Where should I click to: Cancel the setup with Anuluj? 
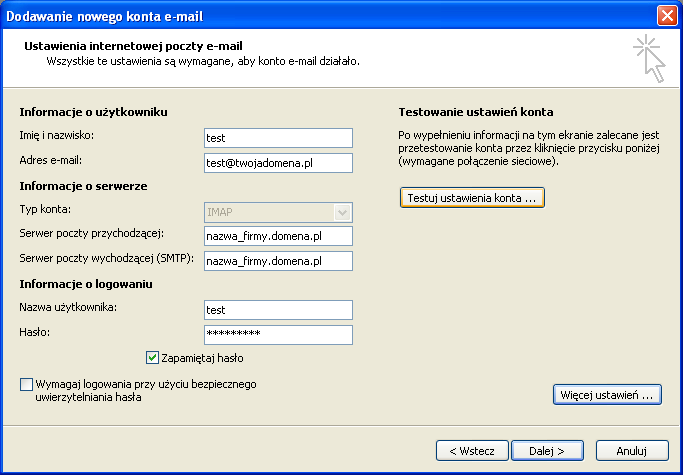point(632,451)
